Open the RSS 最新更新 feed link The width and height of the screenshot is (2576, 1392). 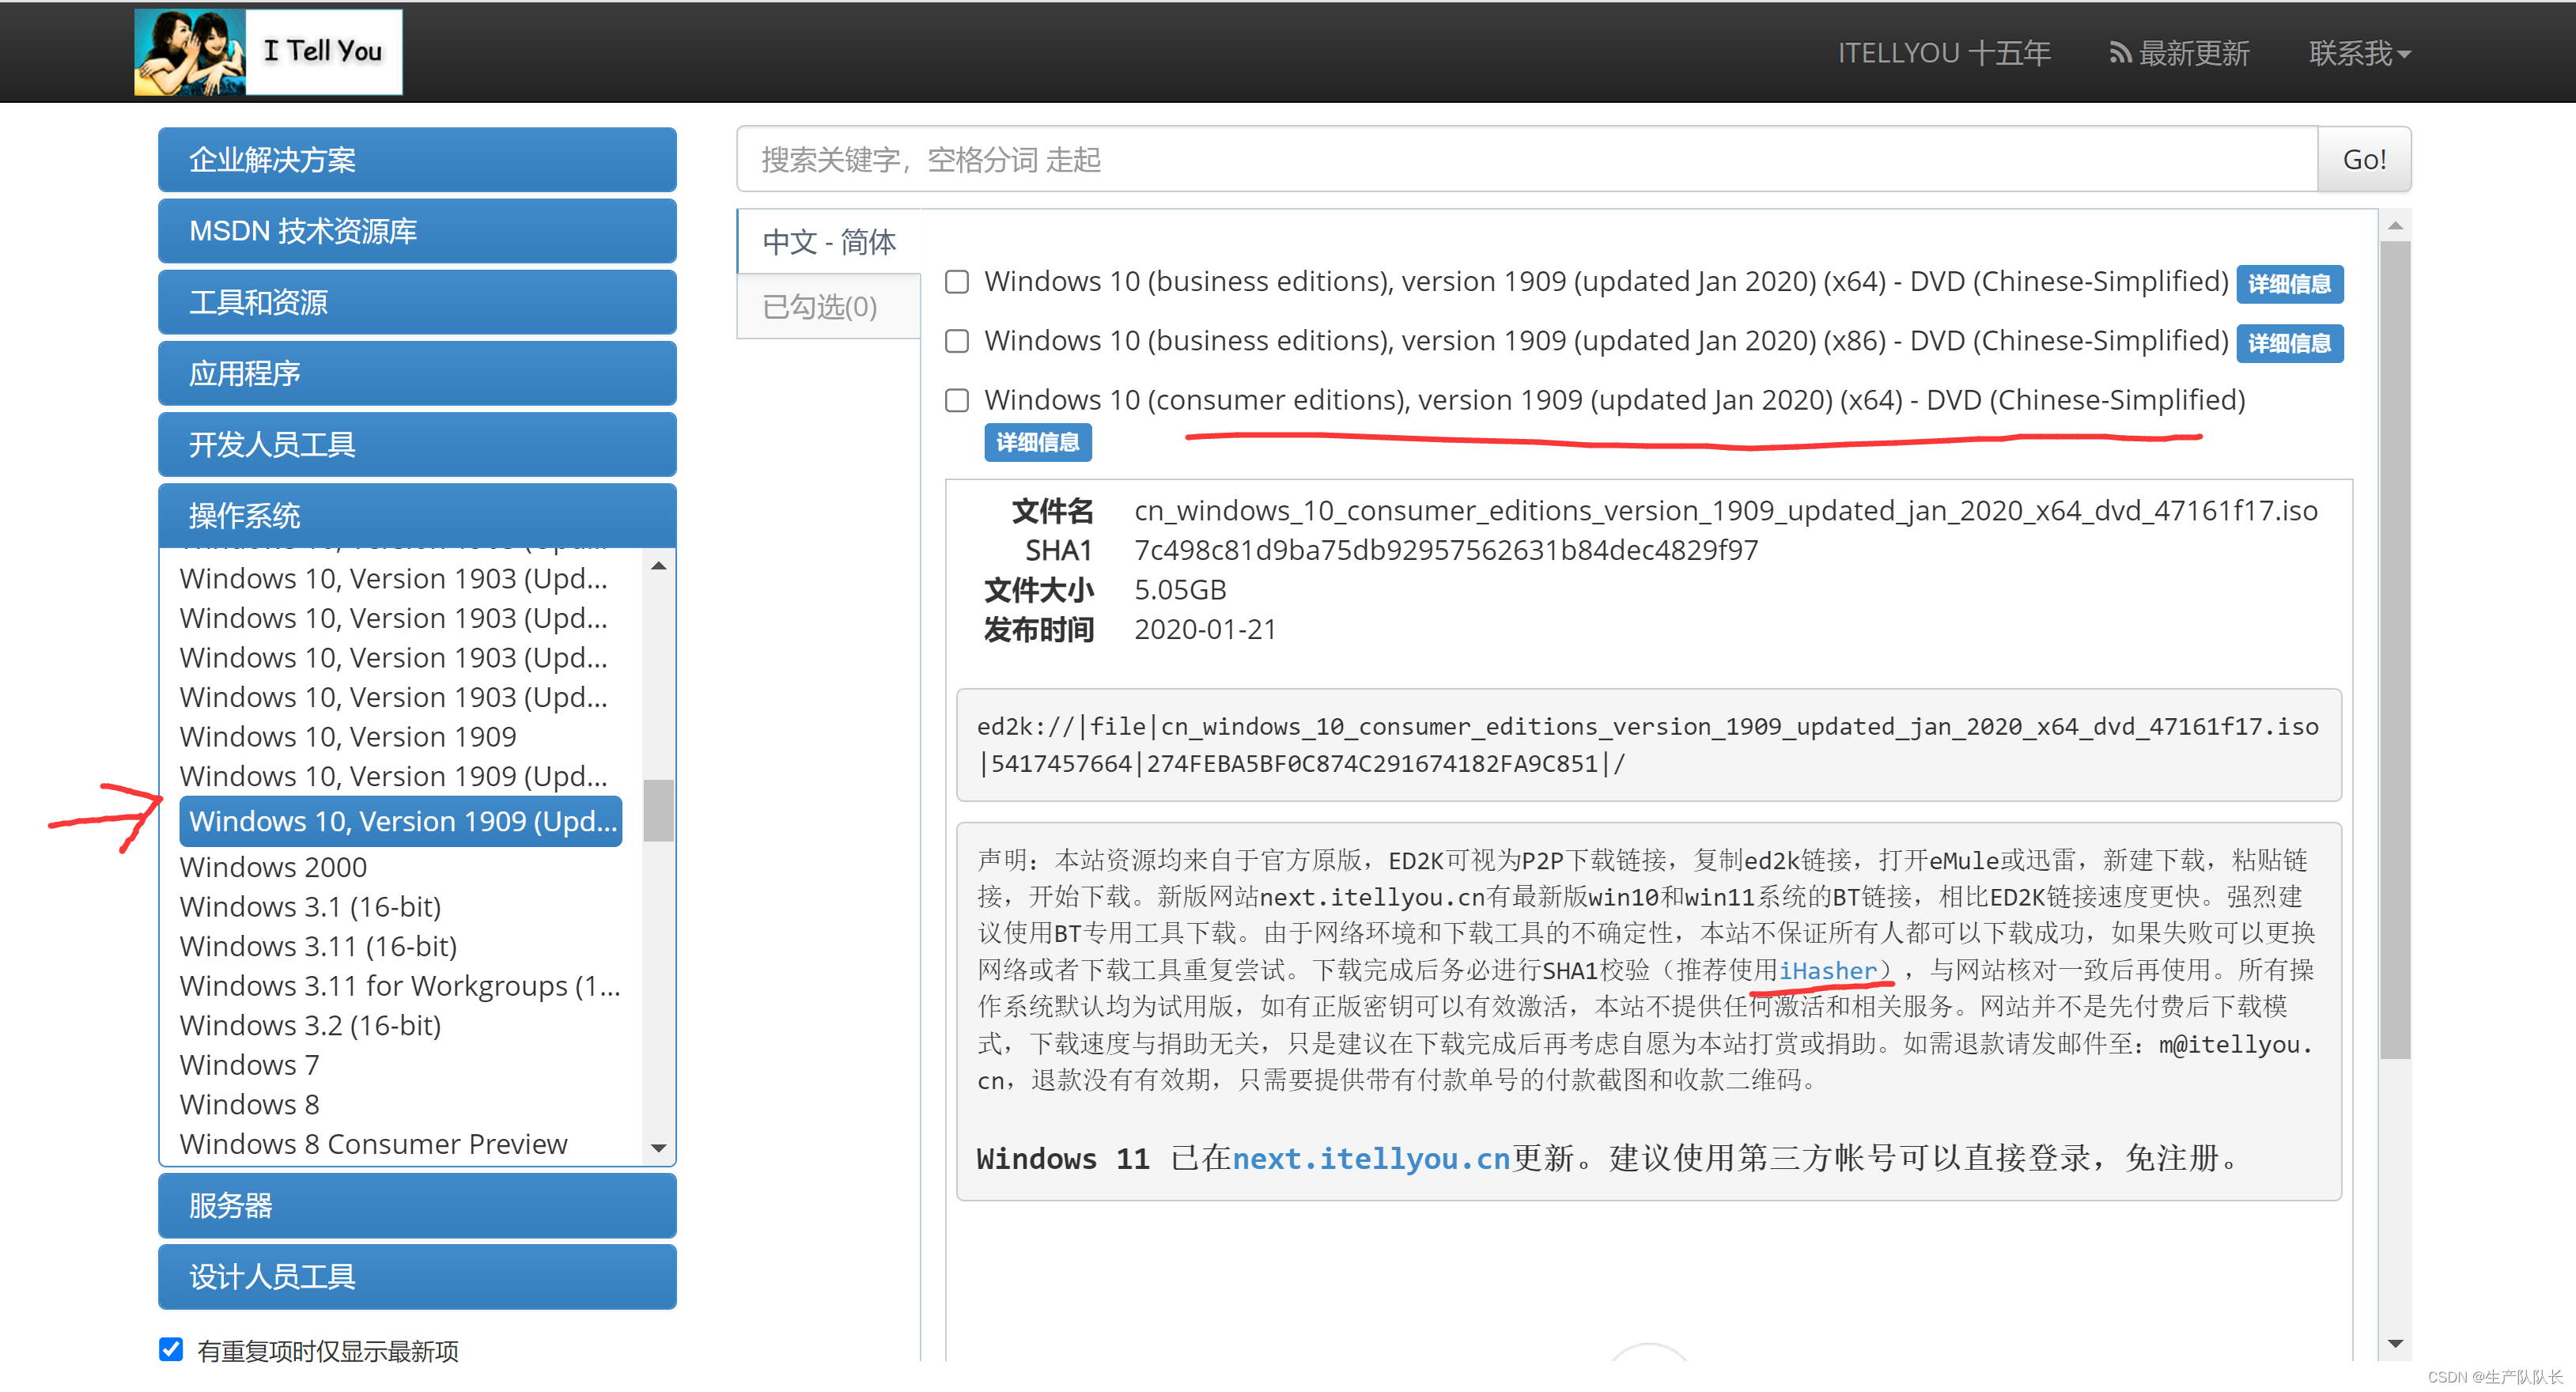(x=2179, y=53)
